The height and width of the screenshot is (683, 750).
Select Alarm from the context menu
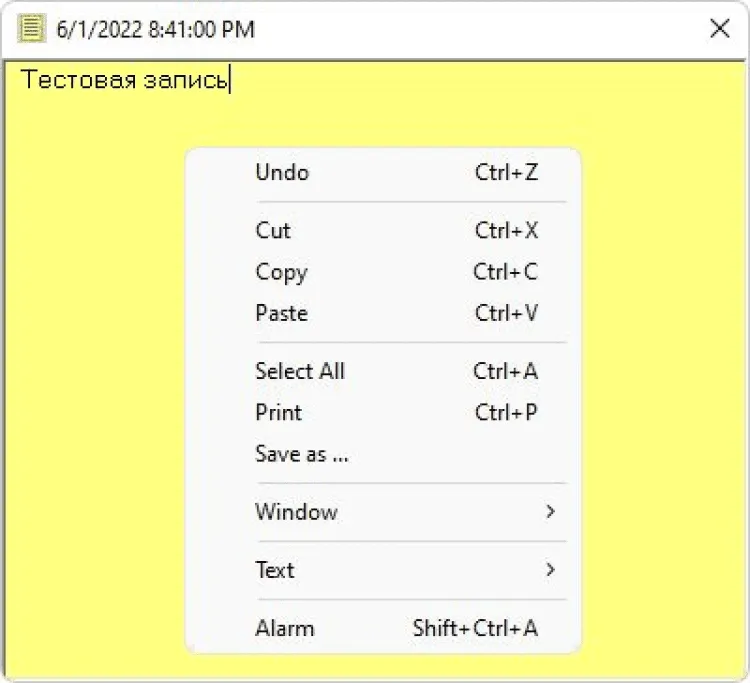tap(284, 628)
